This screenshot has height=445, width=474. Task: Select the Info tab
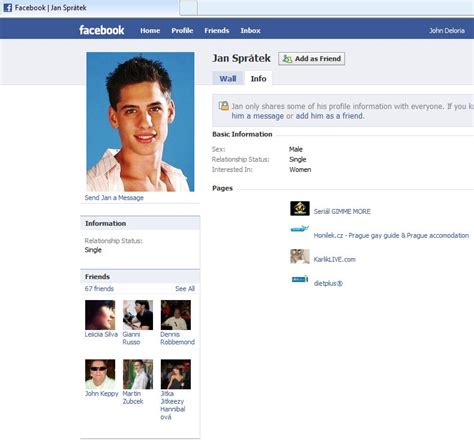[258, 79]
